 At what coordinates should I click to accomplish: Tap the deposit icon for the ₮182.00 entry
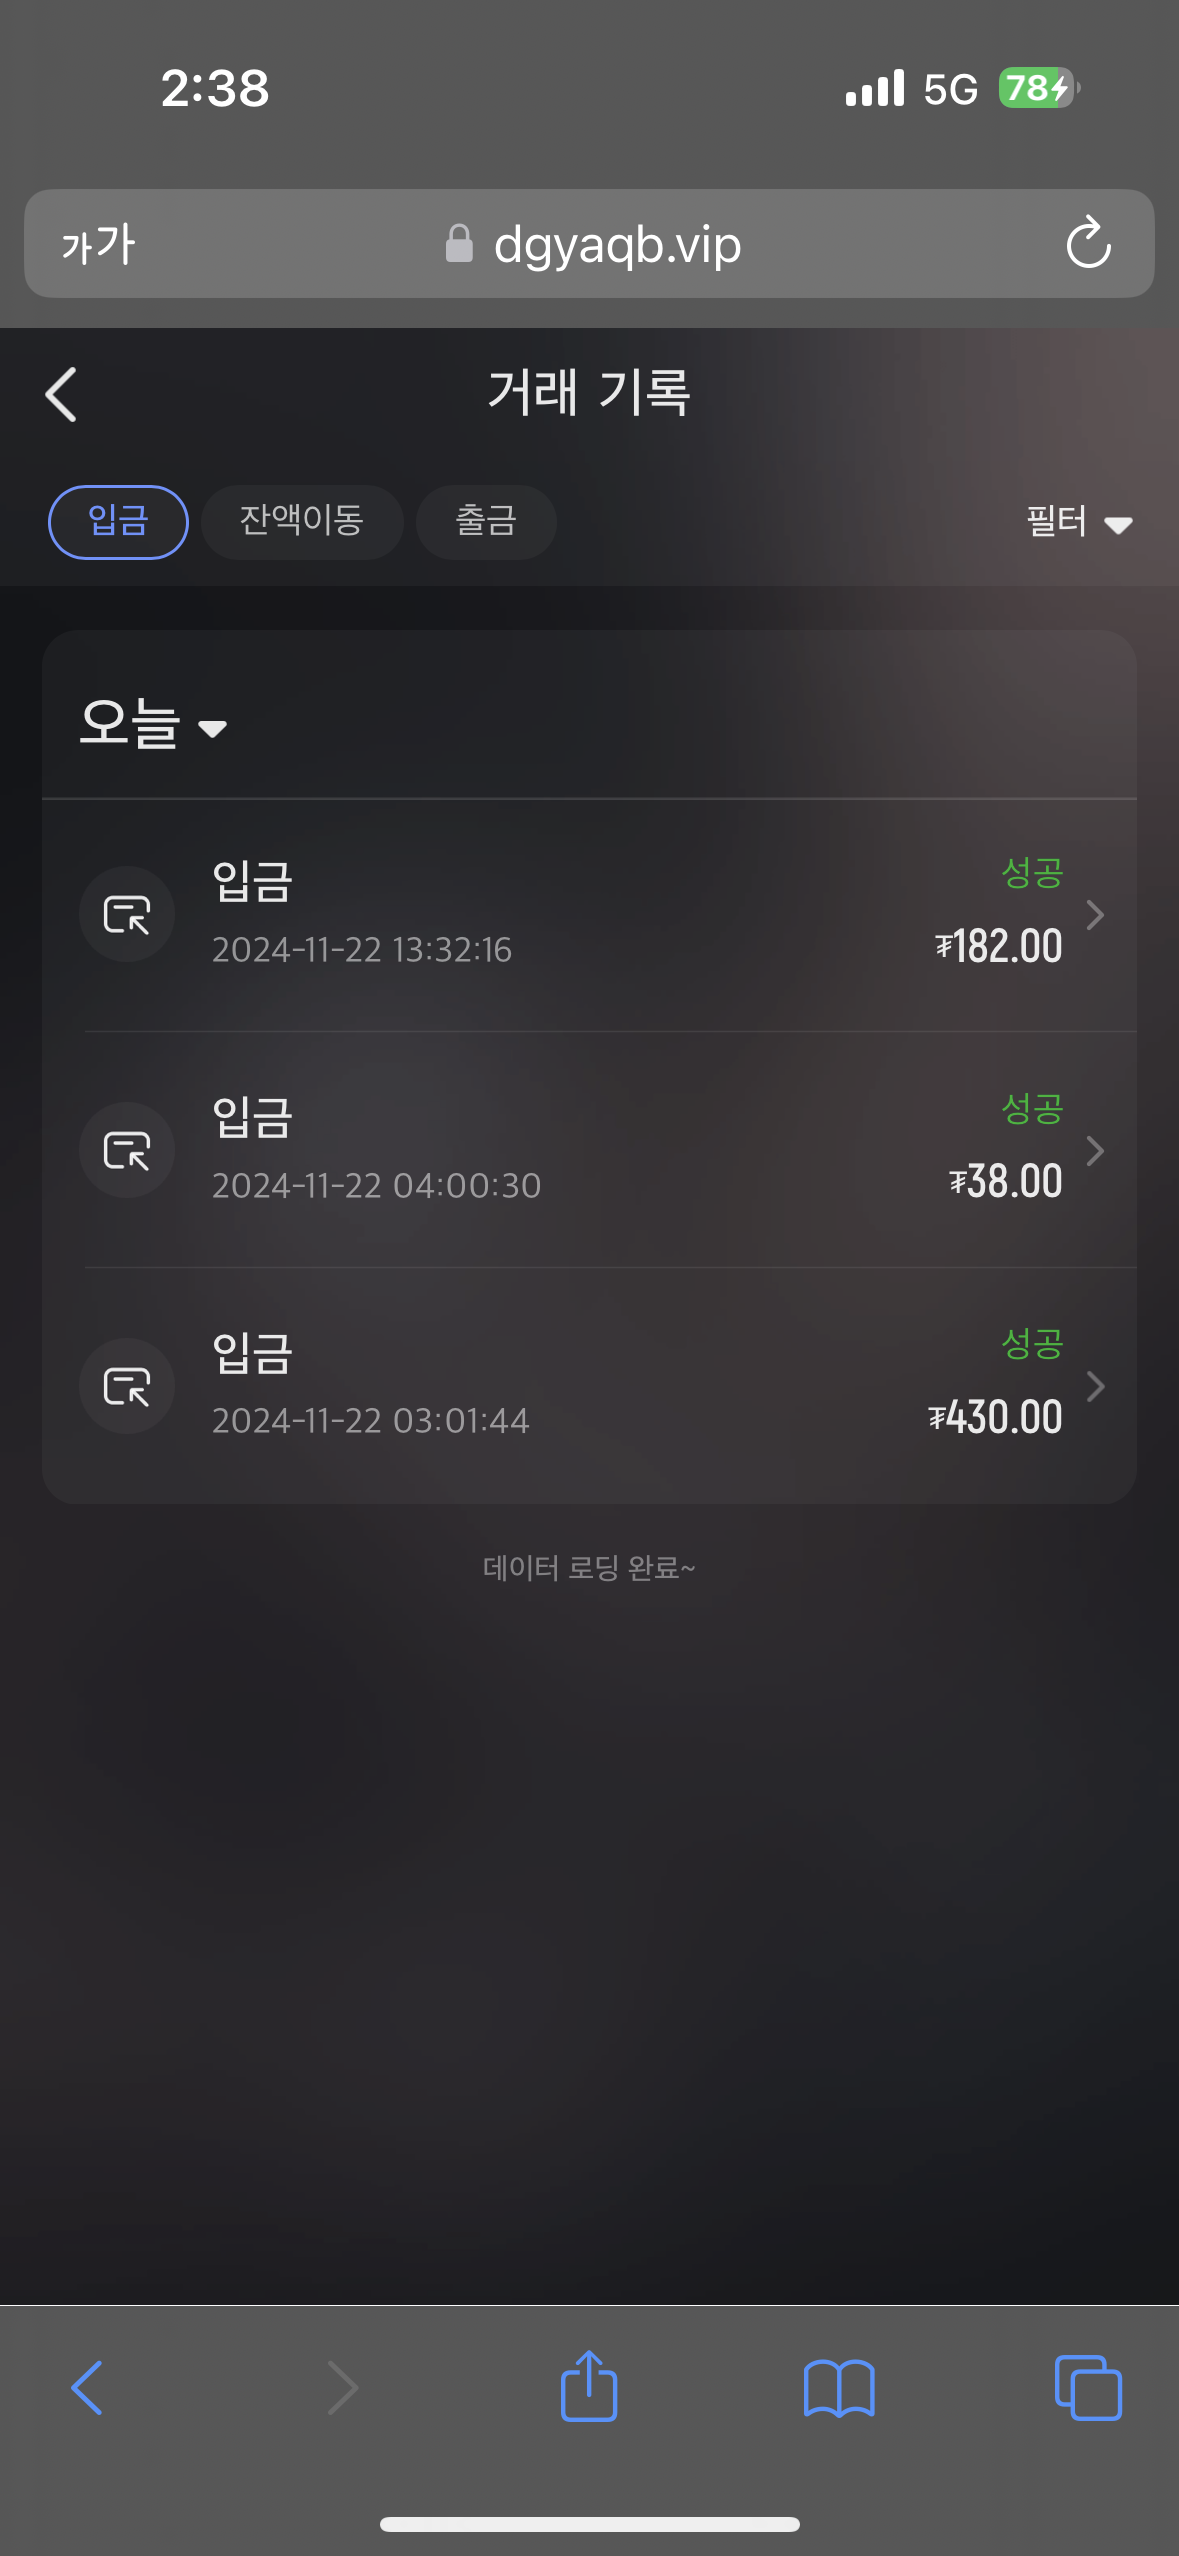127,914
